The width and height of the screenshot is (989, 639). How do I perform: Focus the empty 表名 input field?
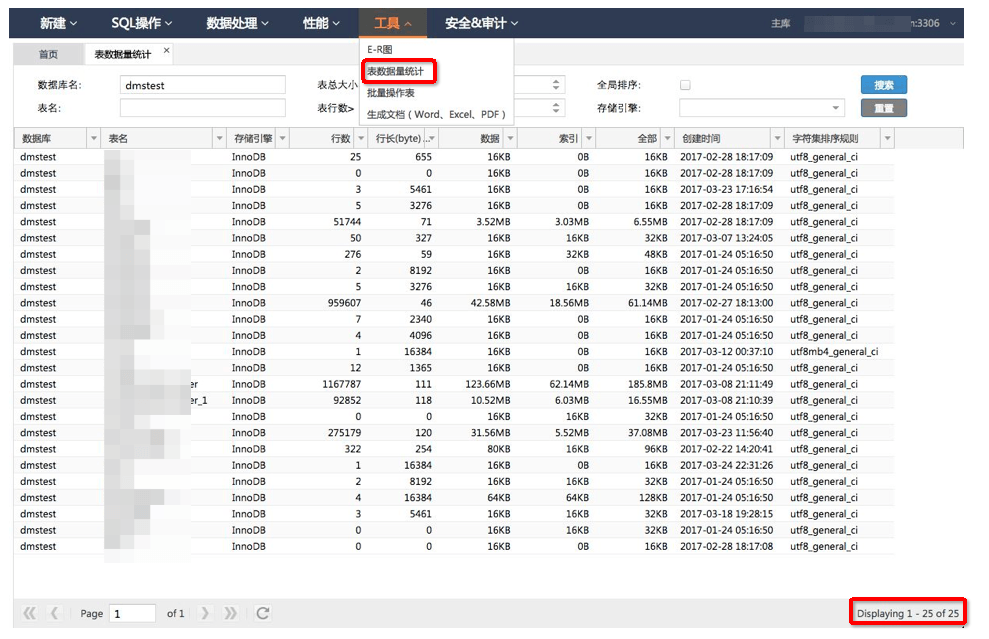point(202,108)
